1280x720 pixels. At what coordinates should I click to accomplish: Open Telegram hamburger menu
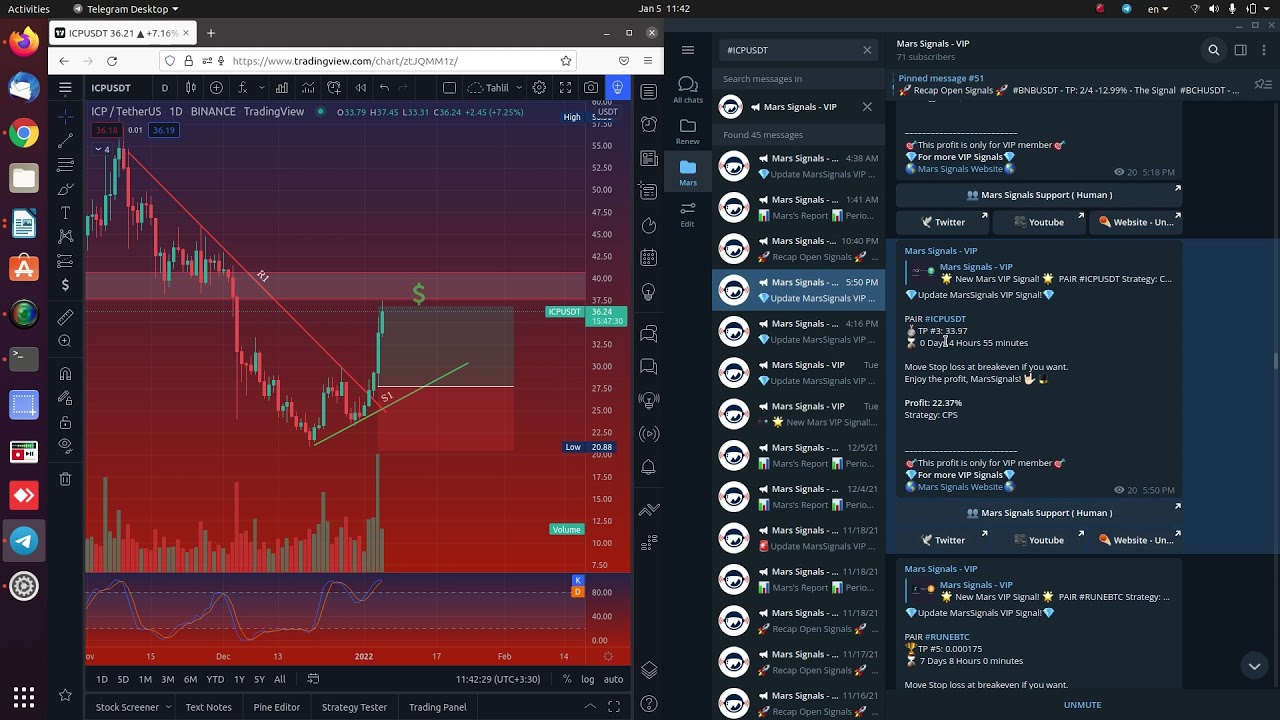tap(688, 50)
